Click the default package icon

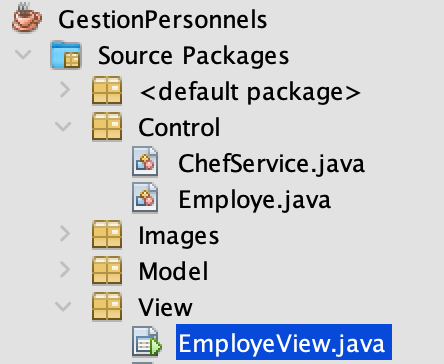(107, 90)
